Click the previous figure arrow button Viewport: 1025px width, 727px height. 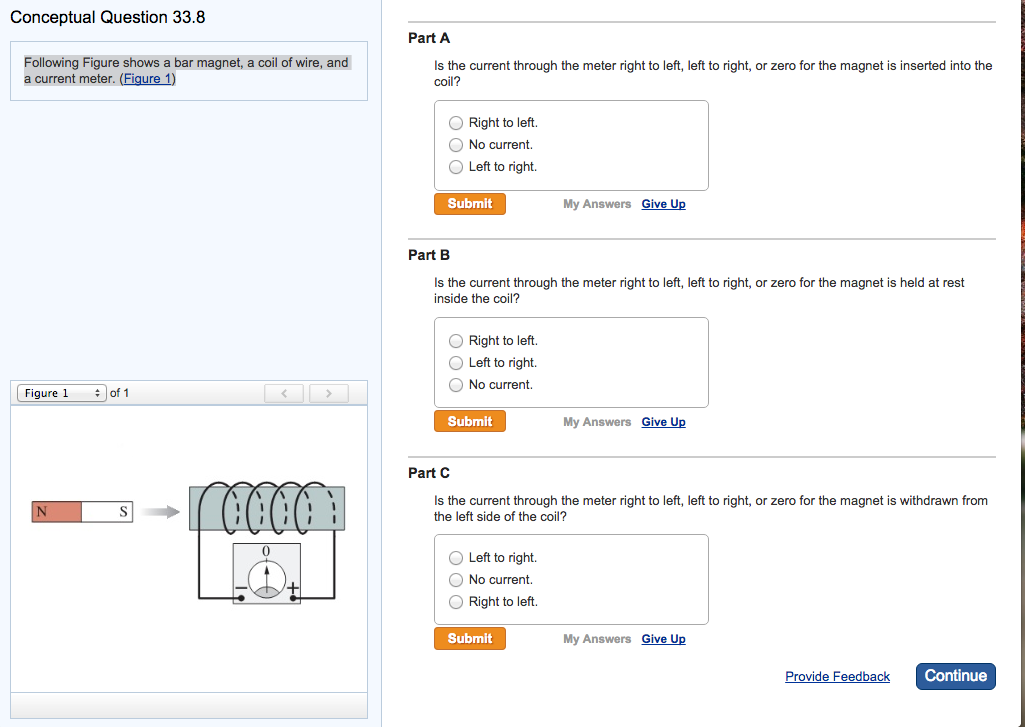click(284, 393)
